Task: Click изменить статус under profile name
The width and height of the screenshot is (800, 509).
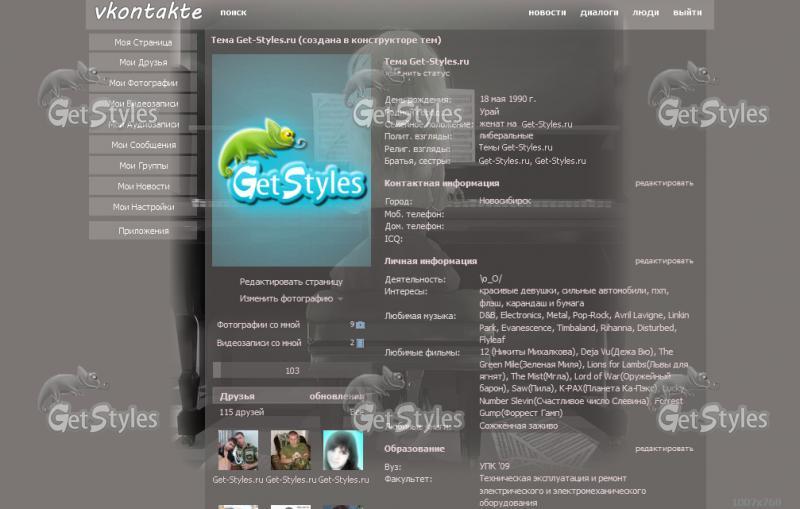Action: click(x=417, y=73)
